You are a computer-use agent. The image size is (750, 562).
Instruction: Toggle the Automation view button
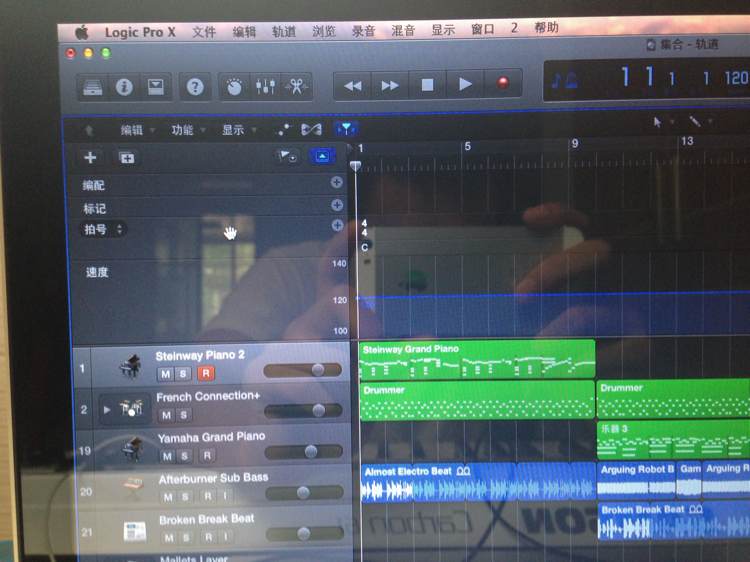click(x=284, y=129)
